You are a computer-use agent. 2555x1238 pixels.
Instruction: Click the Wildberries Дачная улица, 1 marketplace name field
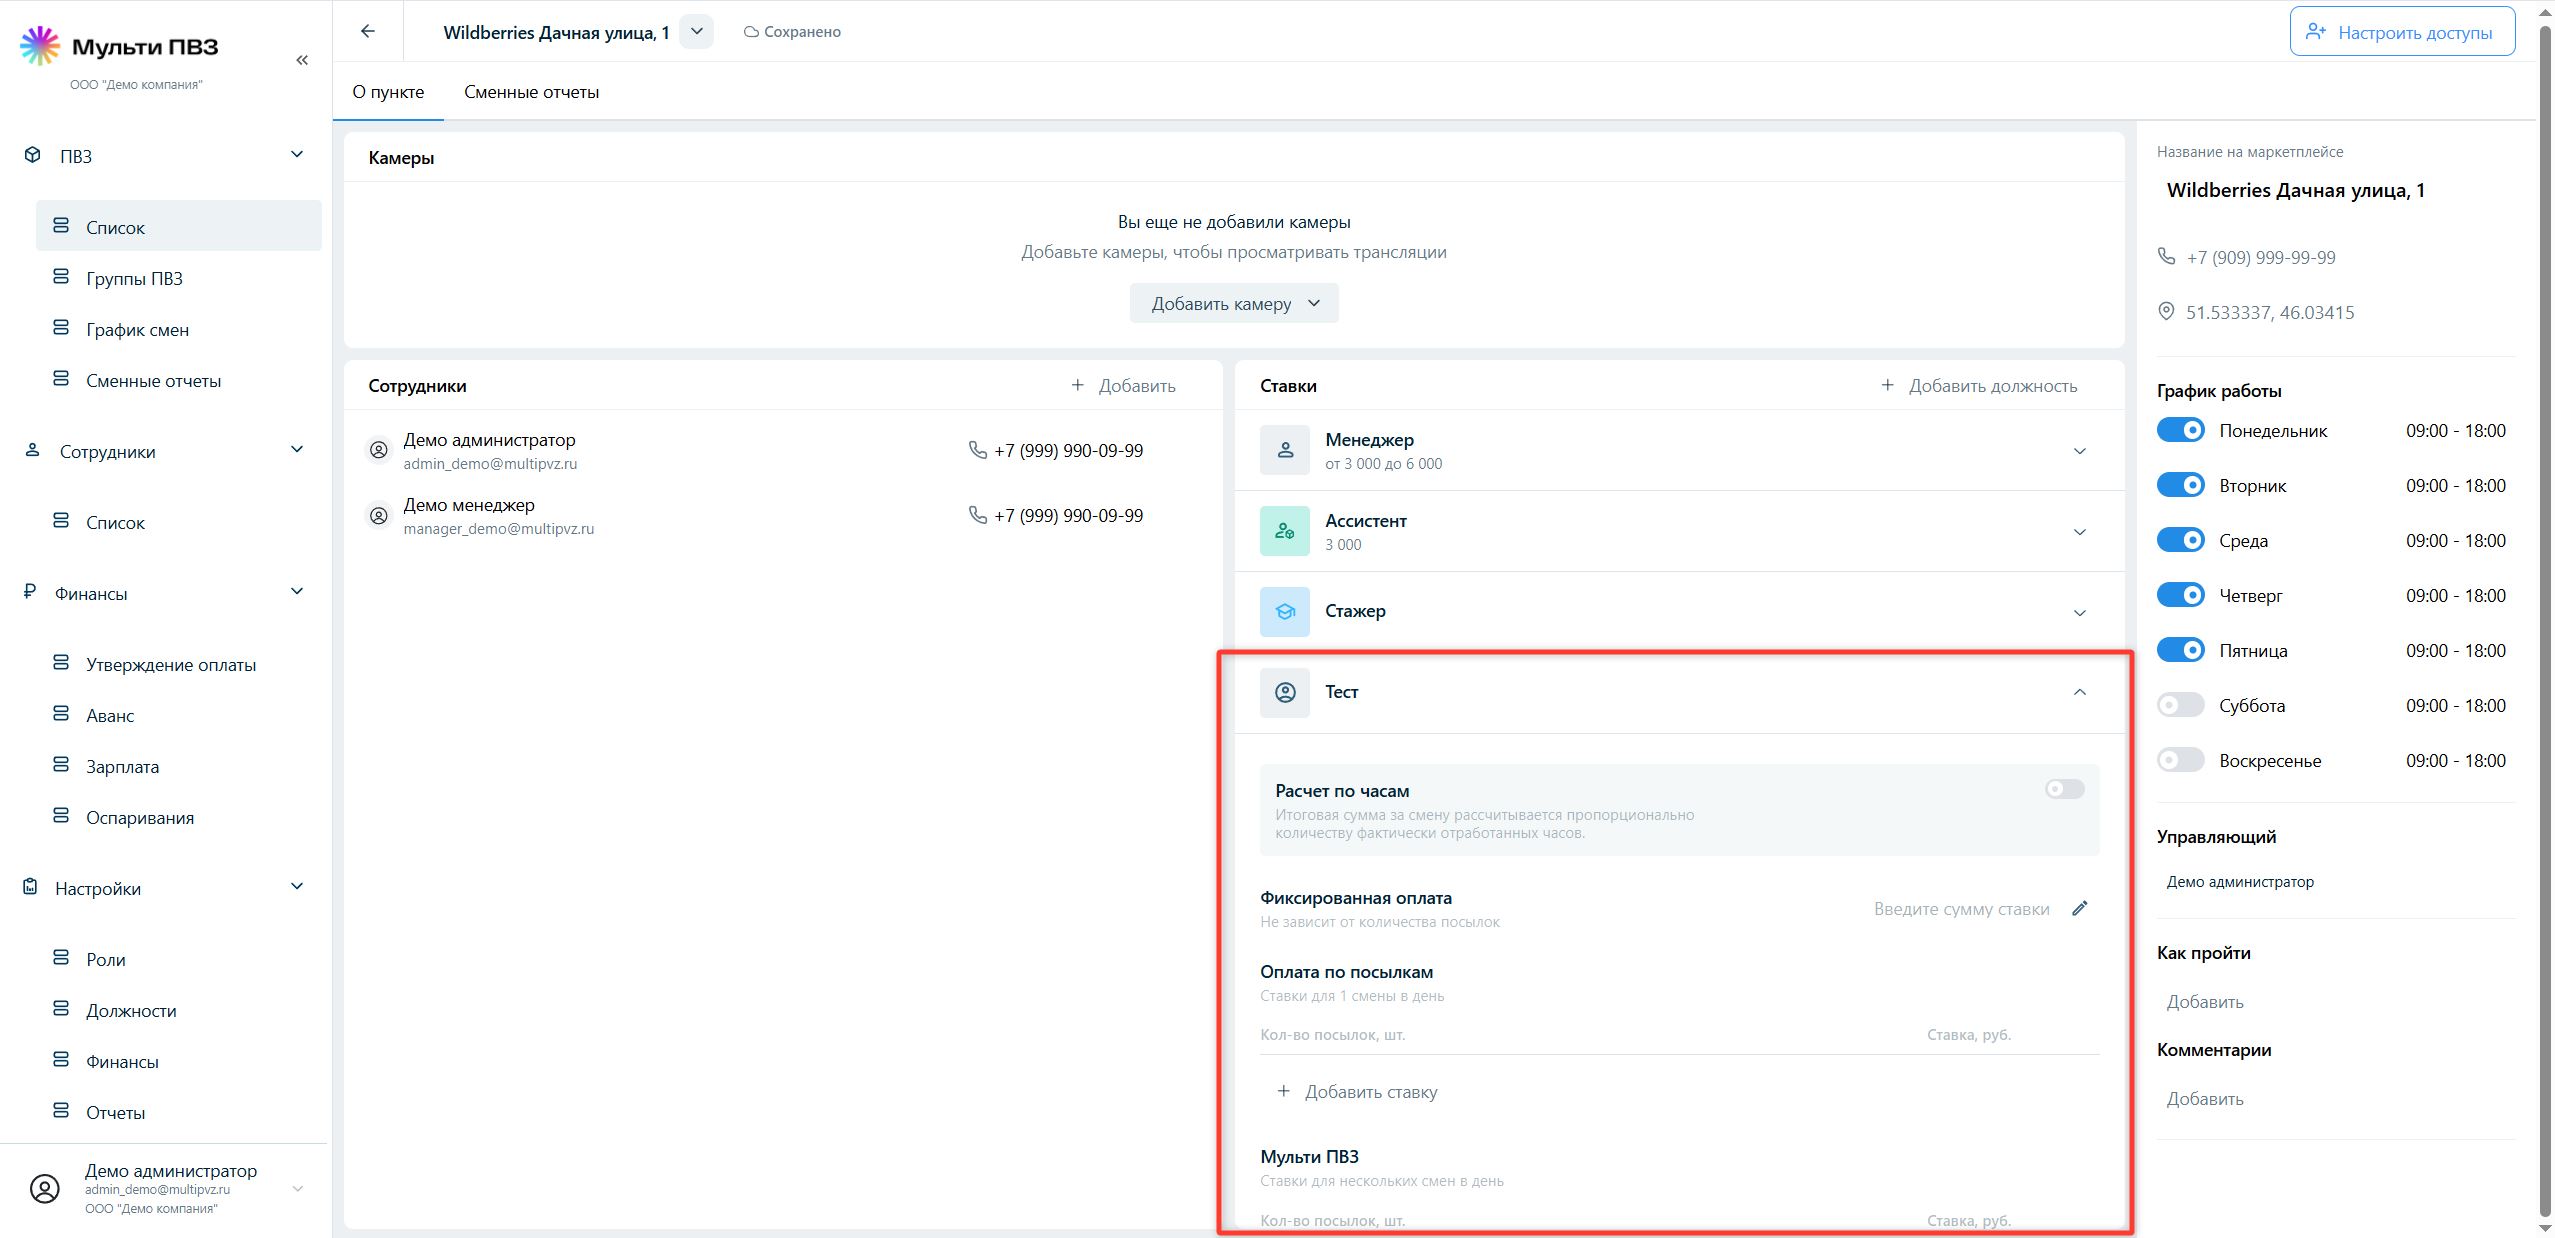[2296, 190]
